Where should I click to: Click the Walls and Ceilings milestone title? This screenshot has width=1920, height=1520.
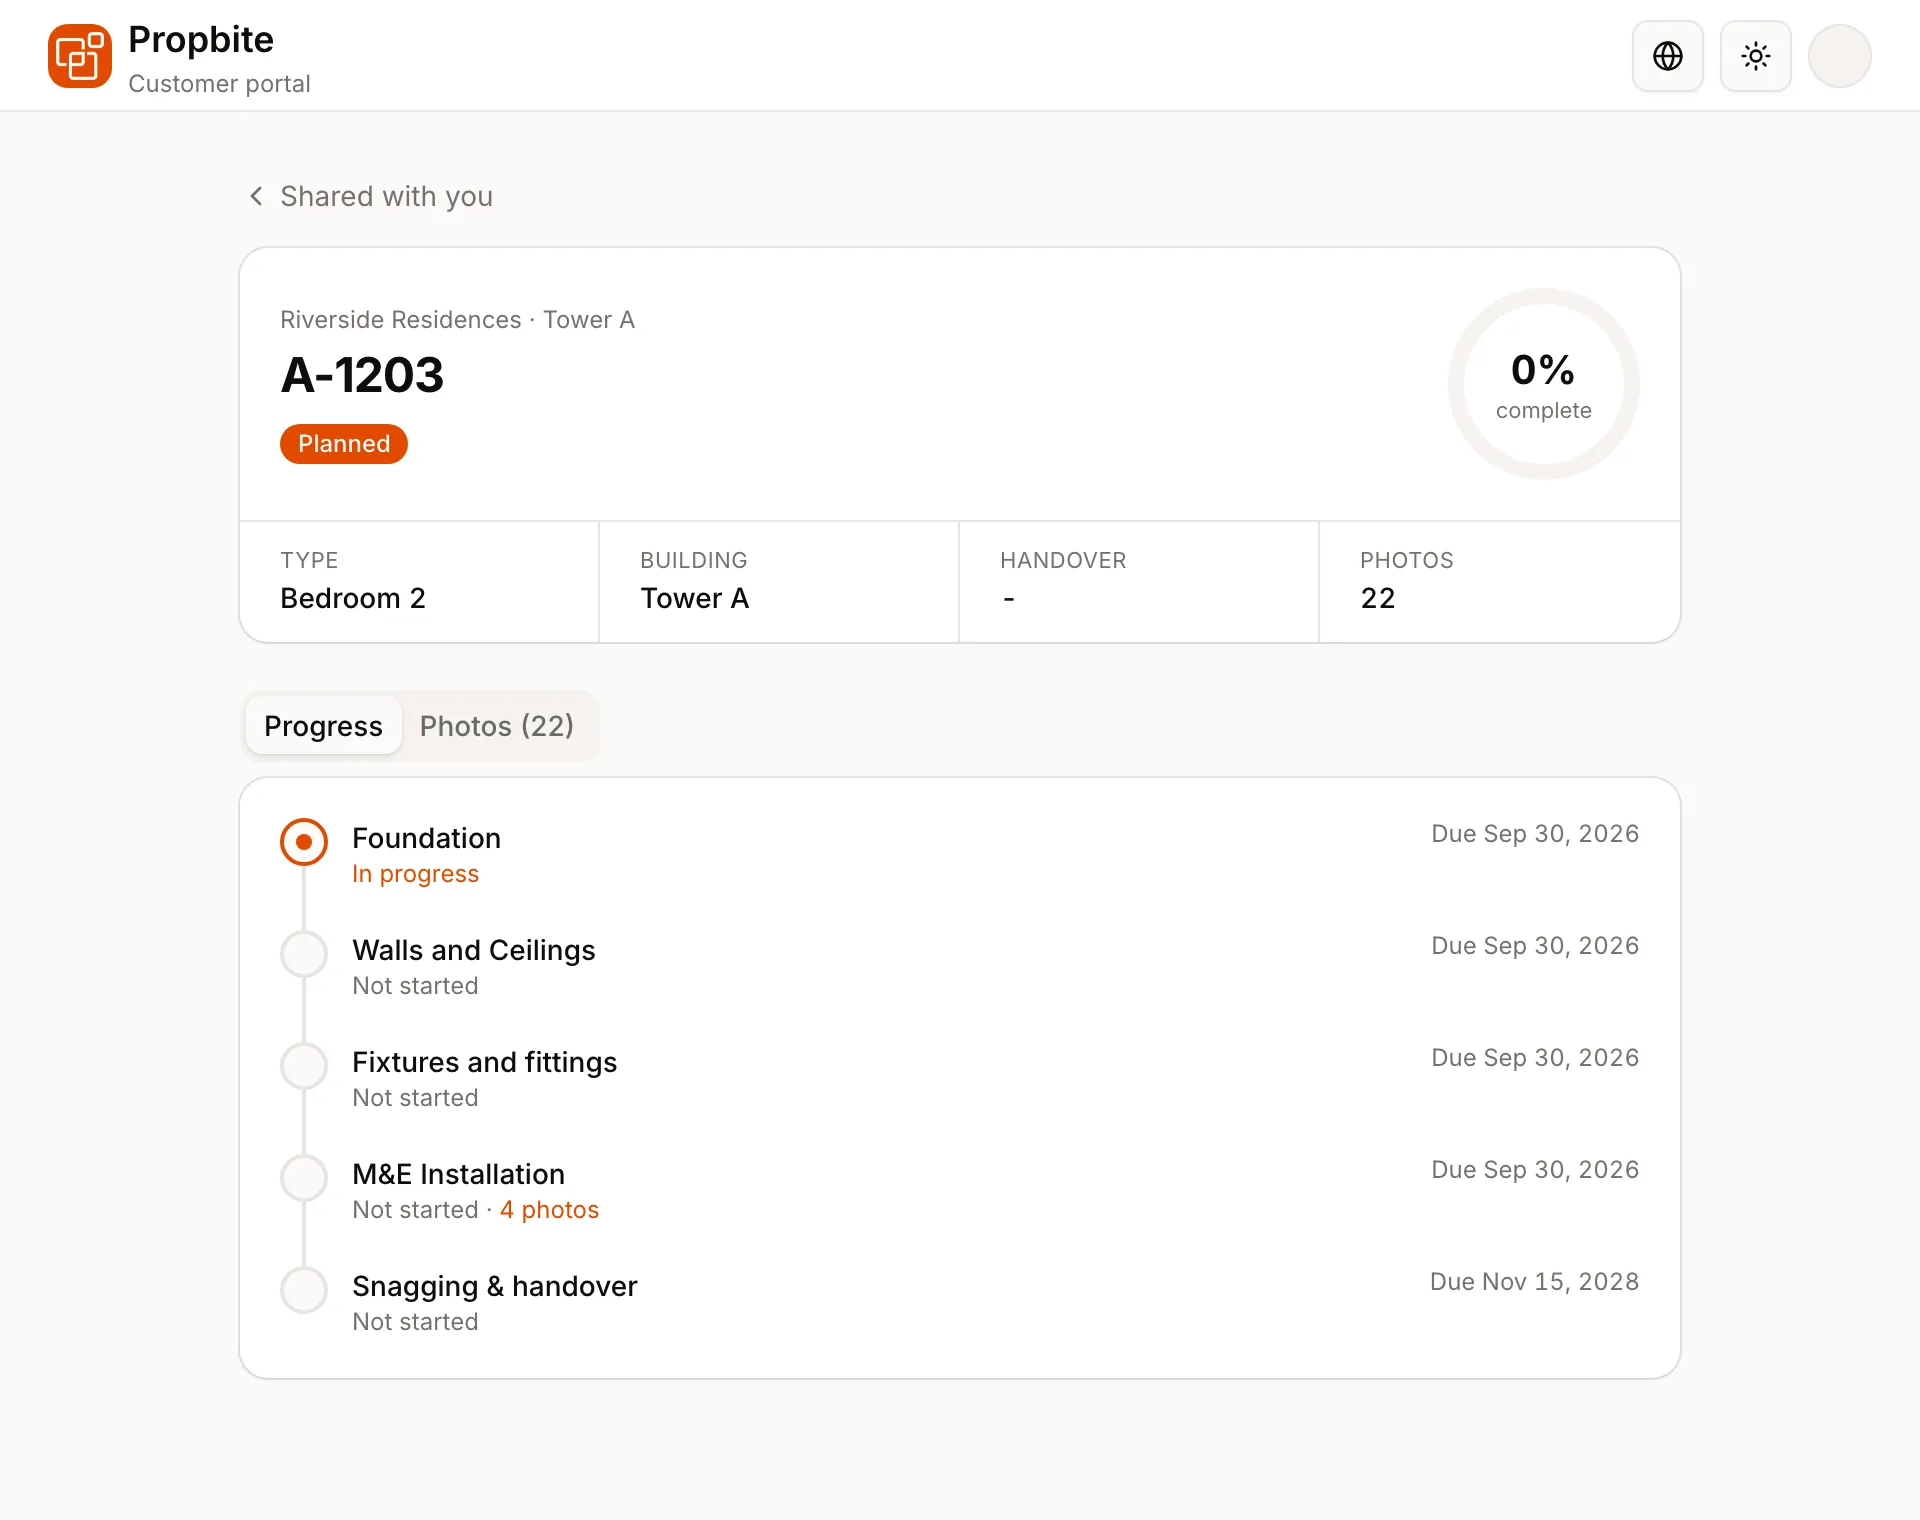(x=474, y=950)
